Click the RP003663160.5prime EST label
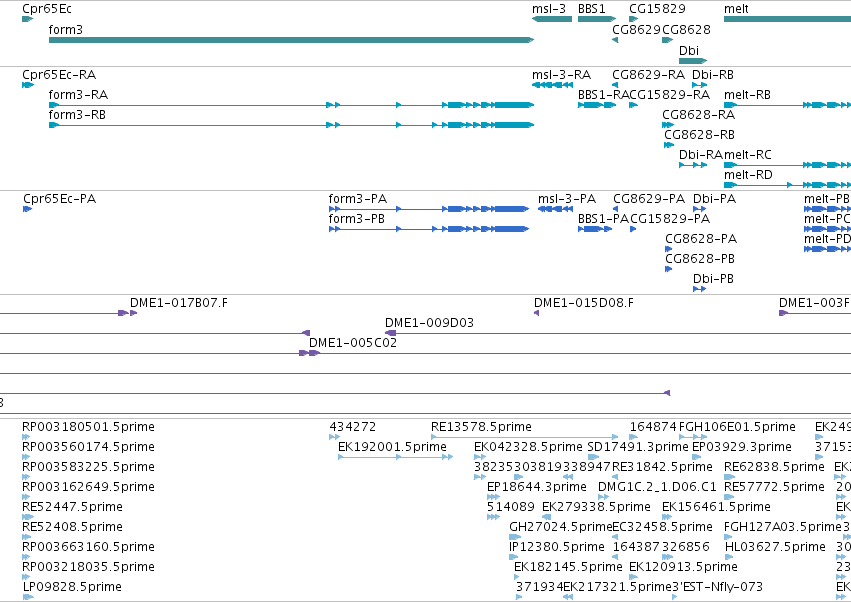This screenshot has width=851, height=602. tap(88, 547)
